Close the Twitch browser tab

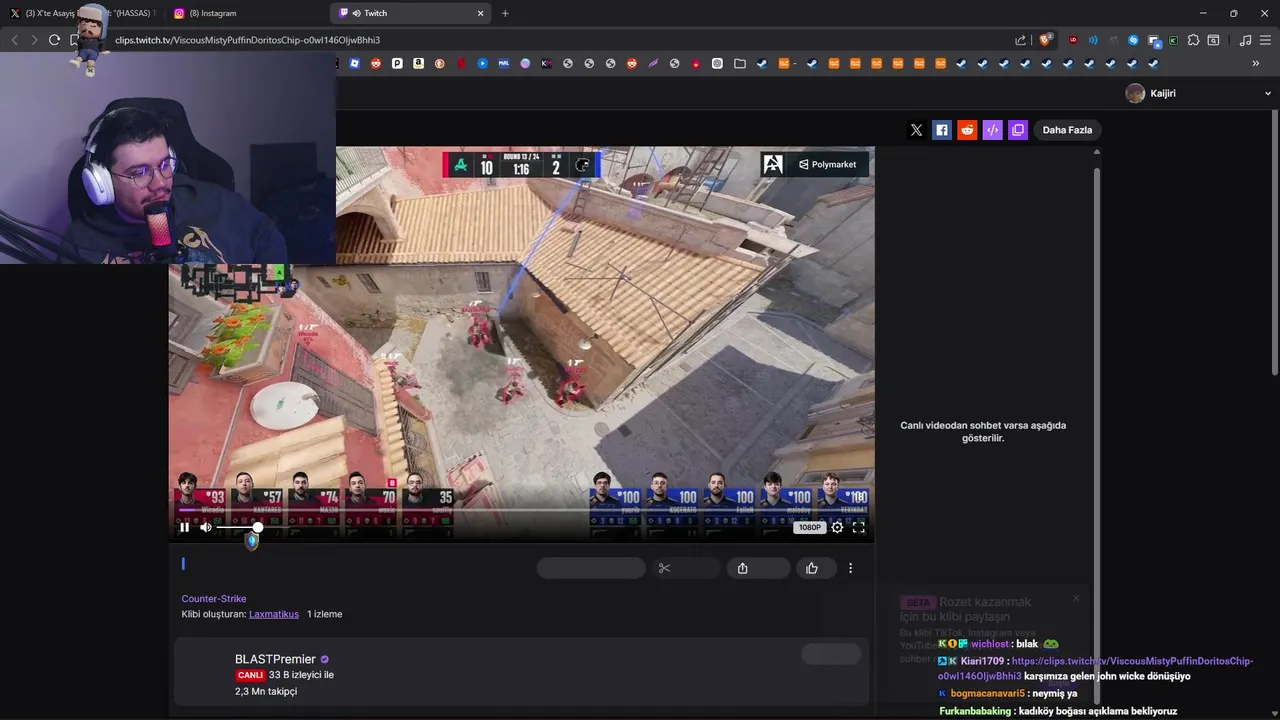click(x=480, y=13)
